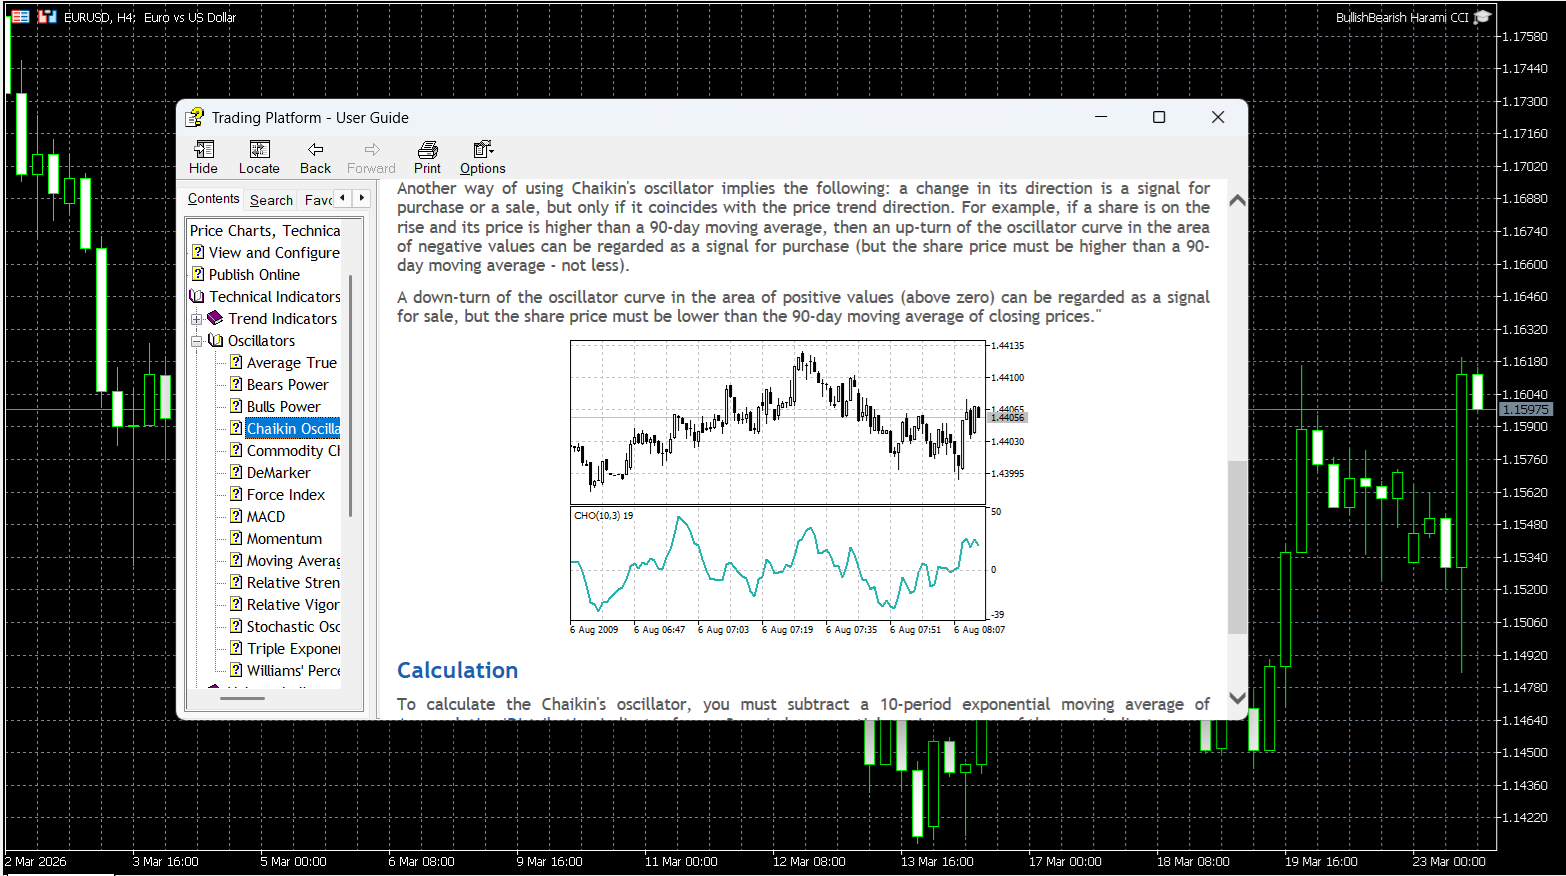The width and height of the screenshot is (1566, 876).
Task: Collapse the Oscillators node
Action: pos(197,341)
